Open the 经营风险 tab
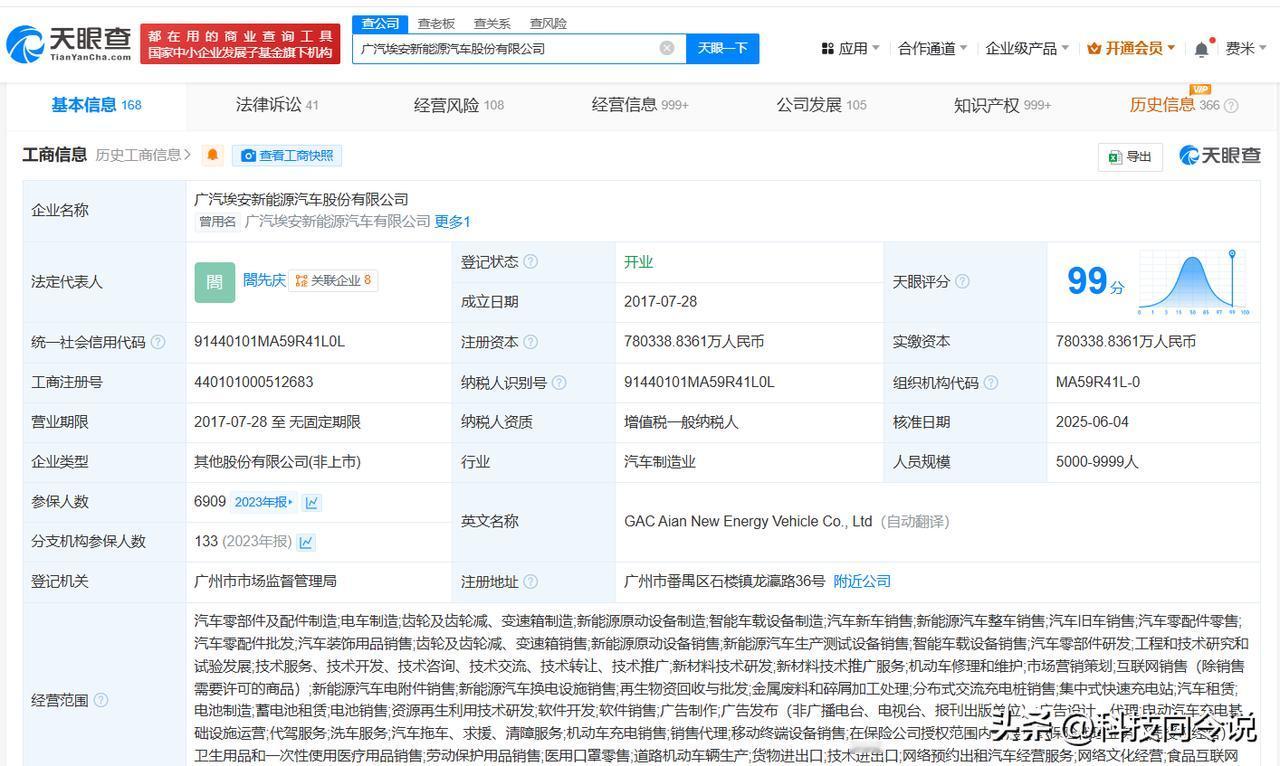Viewport: 1280px width, 766px height. 459,105
